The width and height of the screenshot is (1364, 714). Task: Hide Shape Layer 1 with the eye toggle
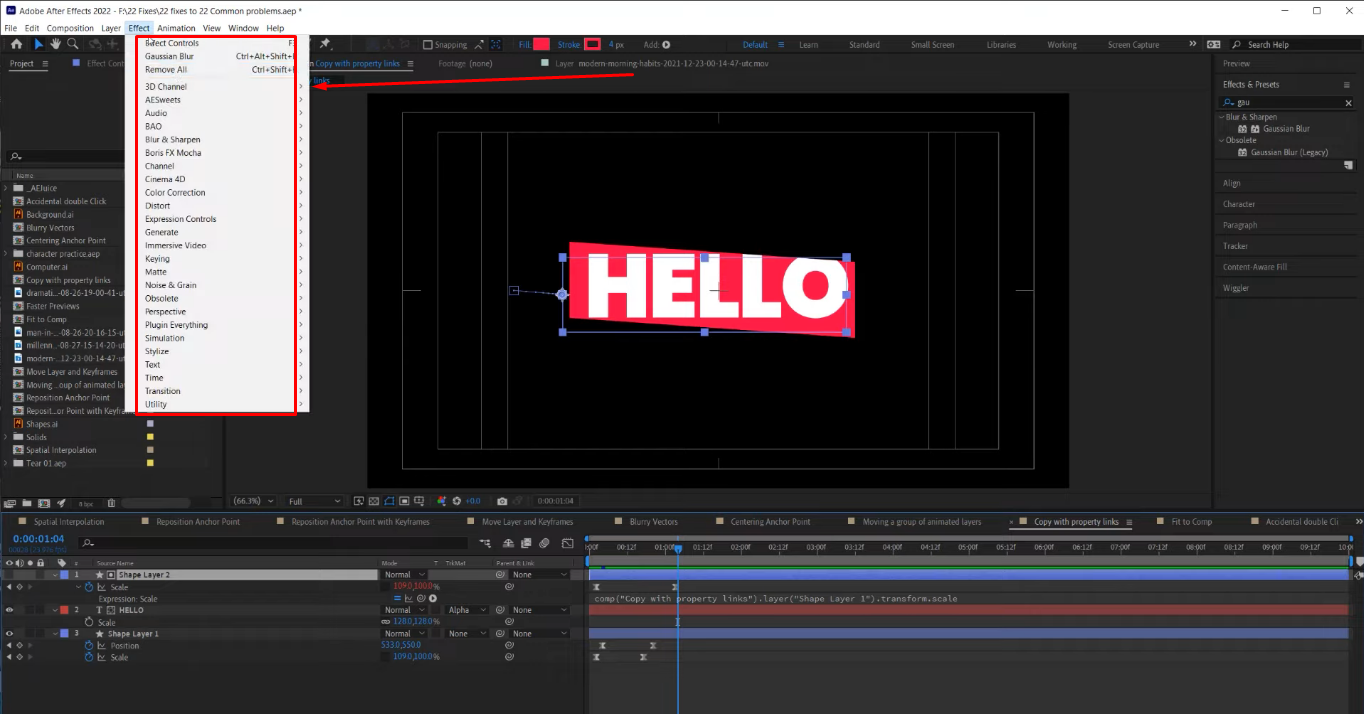tap(7, 633)
